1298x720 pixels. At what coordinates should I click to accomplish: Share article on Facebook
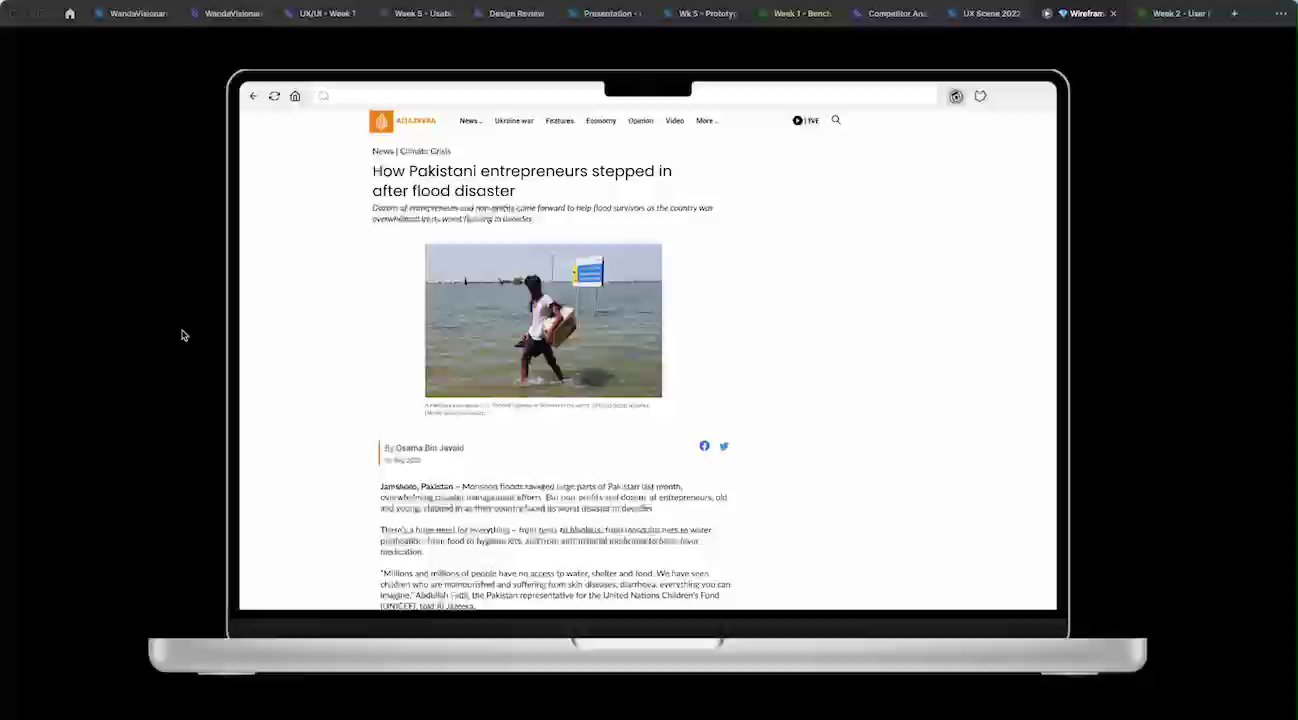[704, 446]
